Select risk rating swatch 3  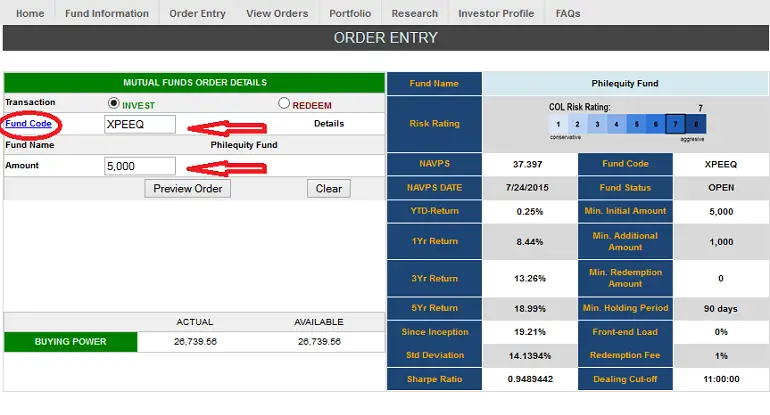coord(597,124)
